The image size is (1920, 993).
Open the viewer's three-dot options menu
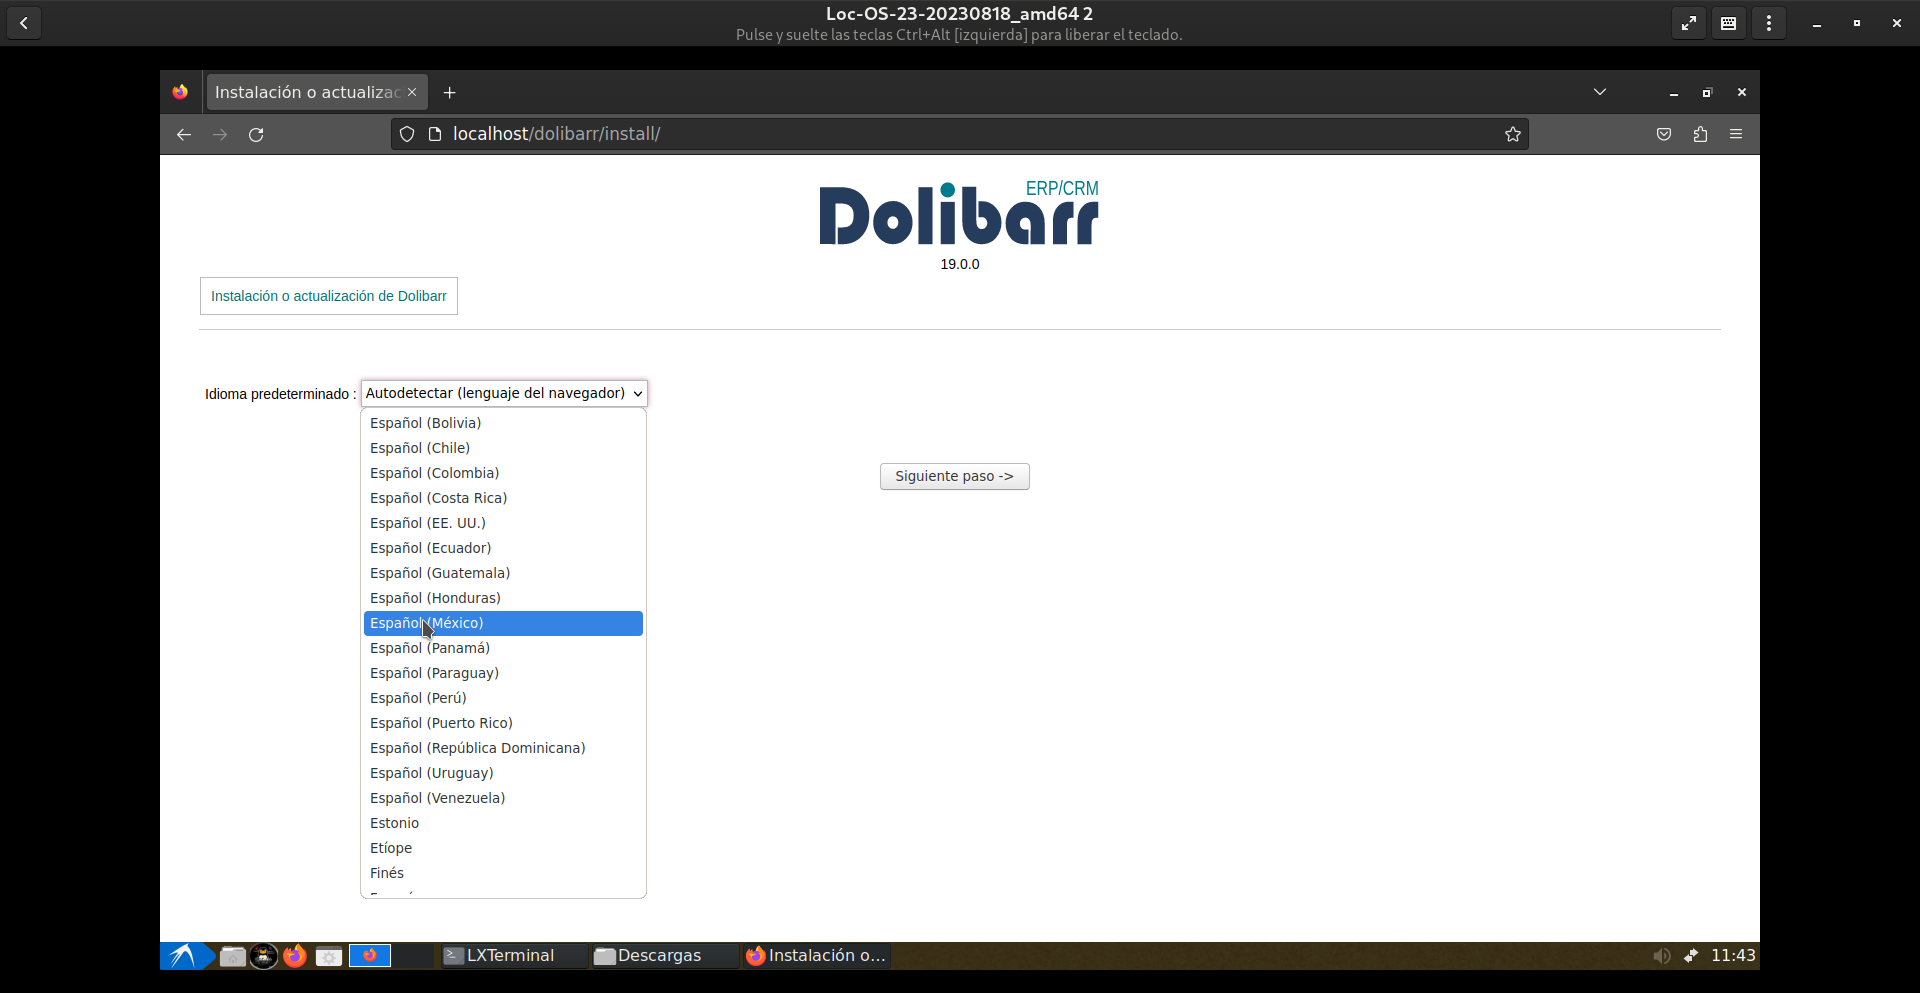pos(1769,23)
